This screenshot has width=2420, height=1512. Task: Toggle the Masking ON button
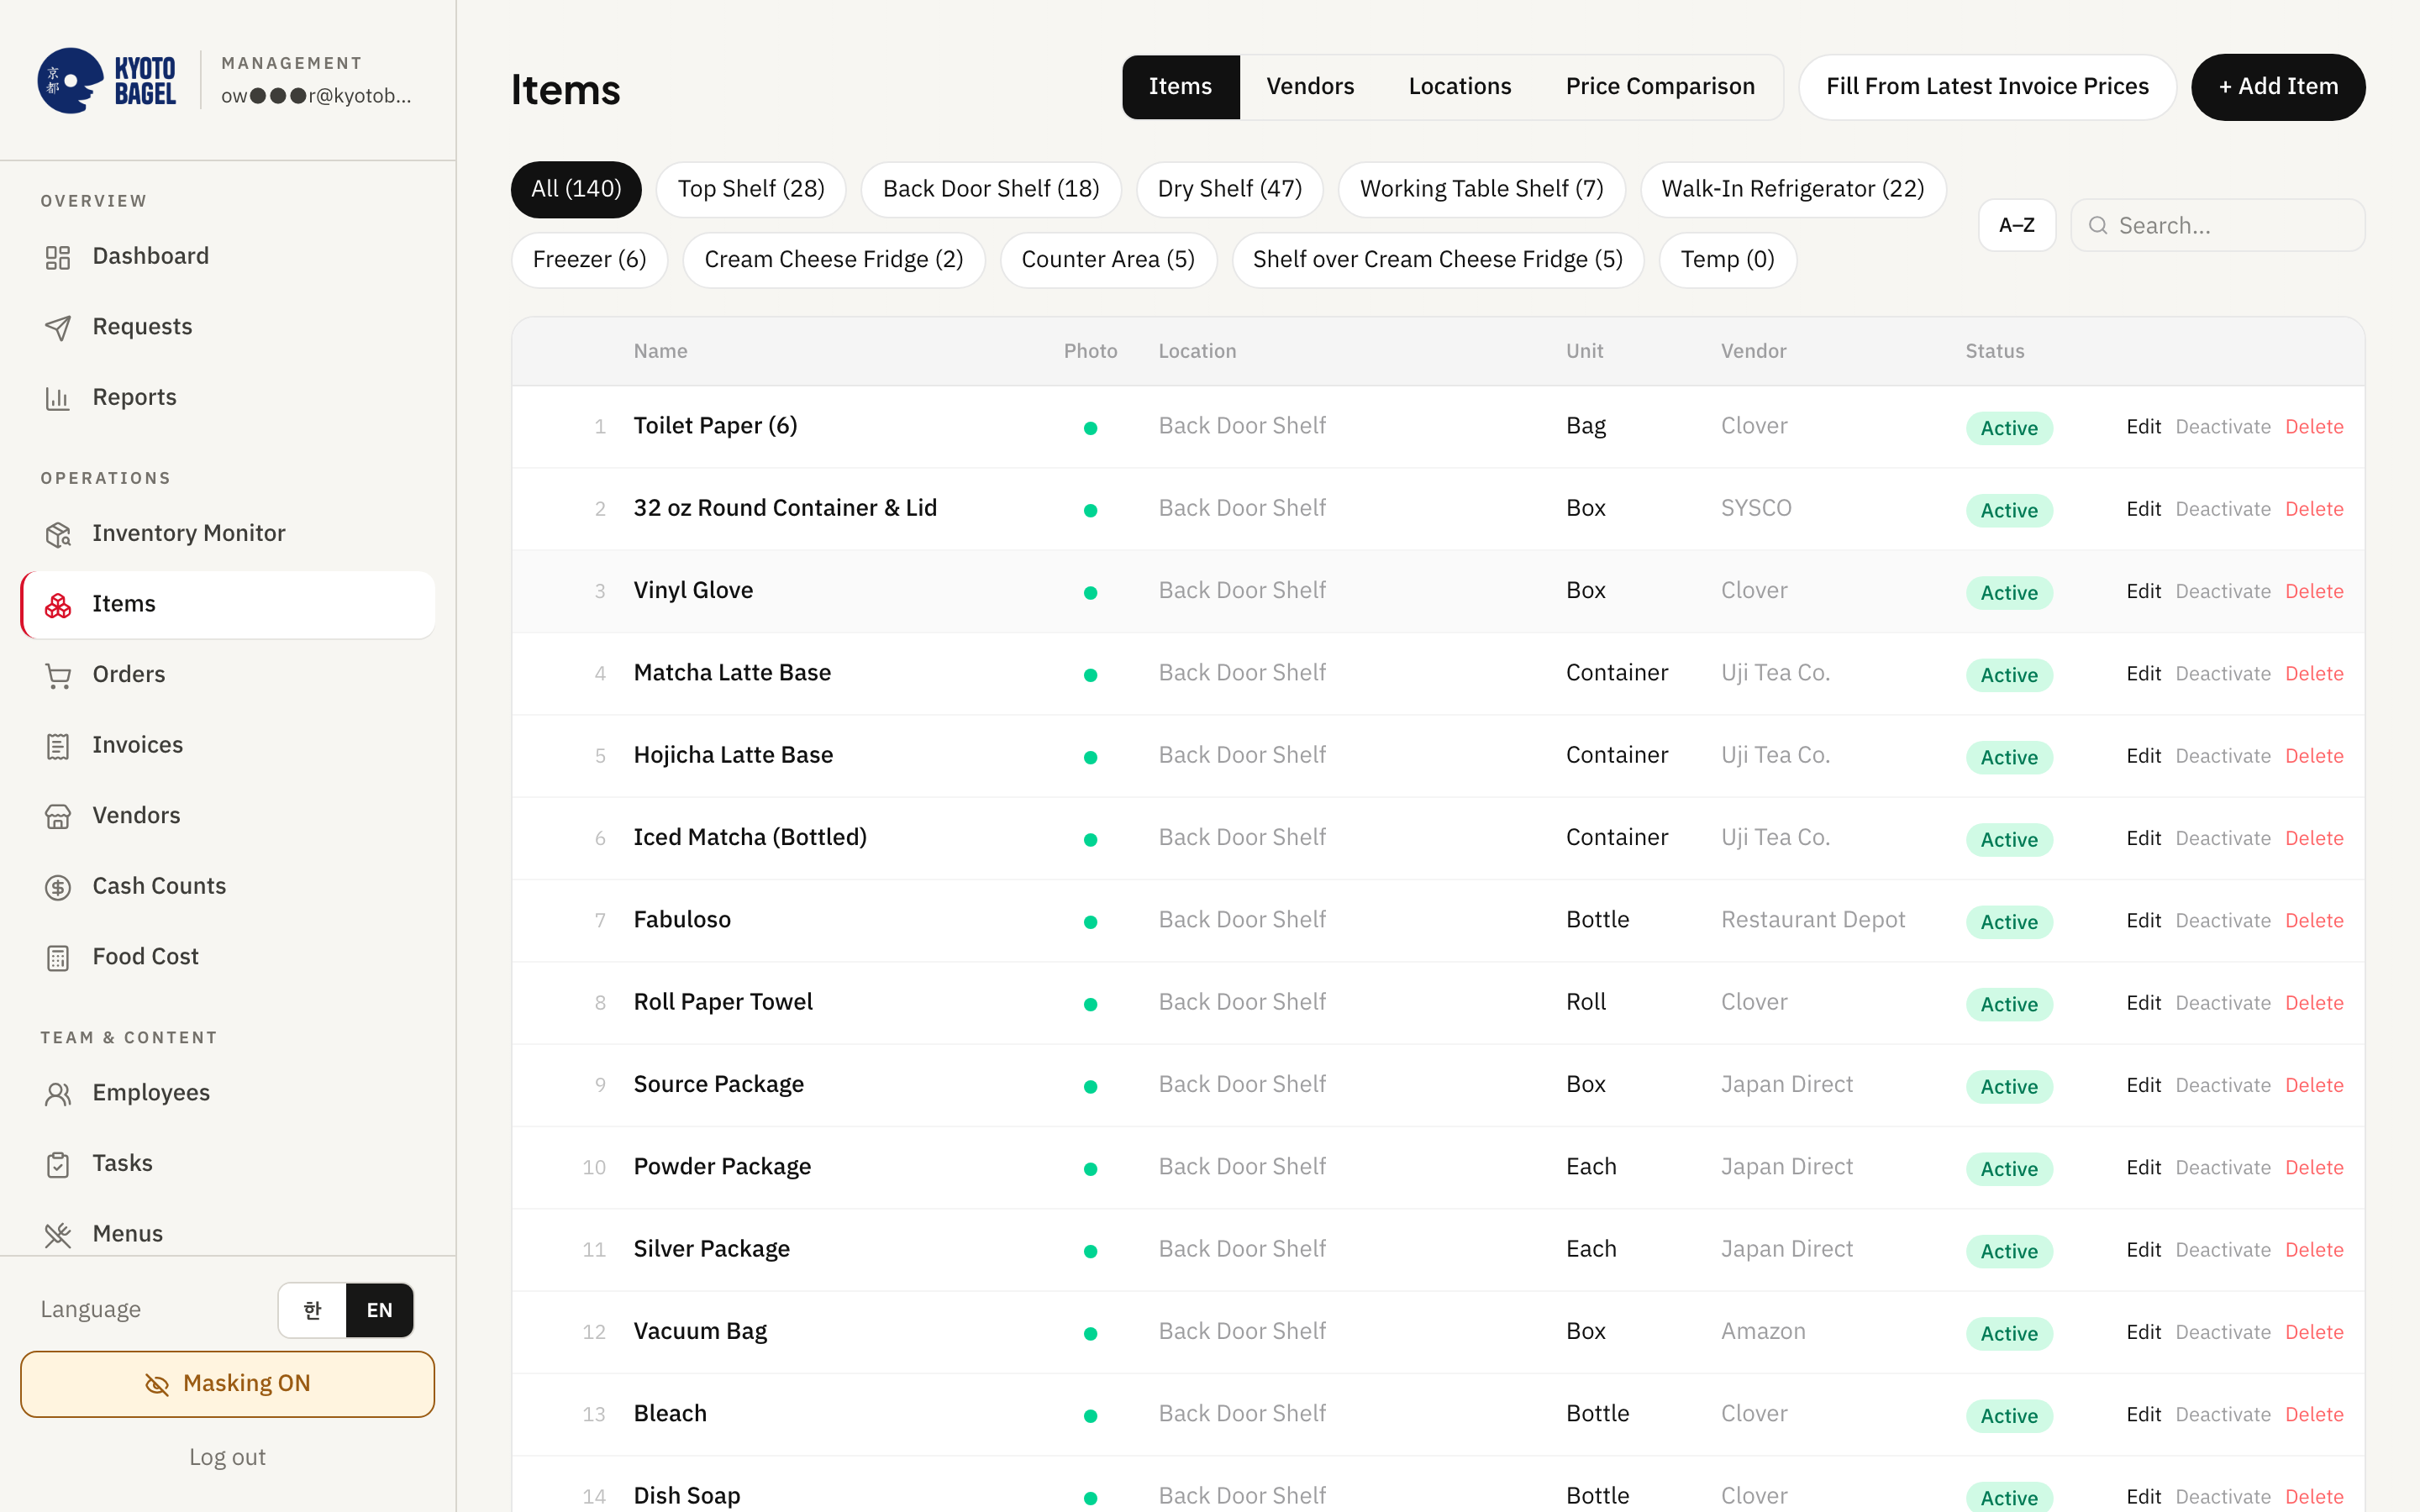[x=227, y=1384]
